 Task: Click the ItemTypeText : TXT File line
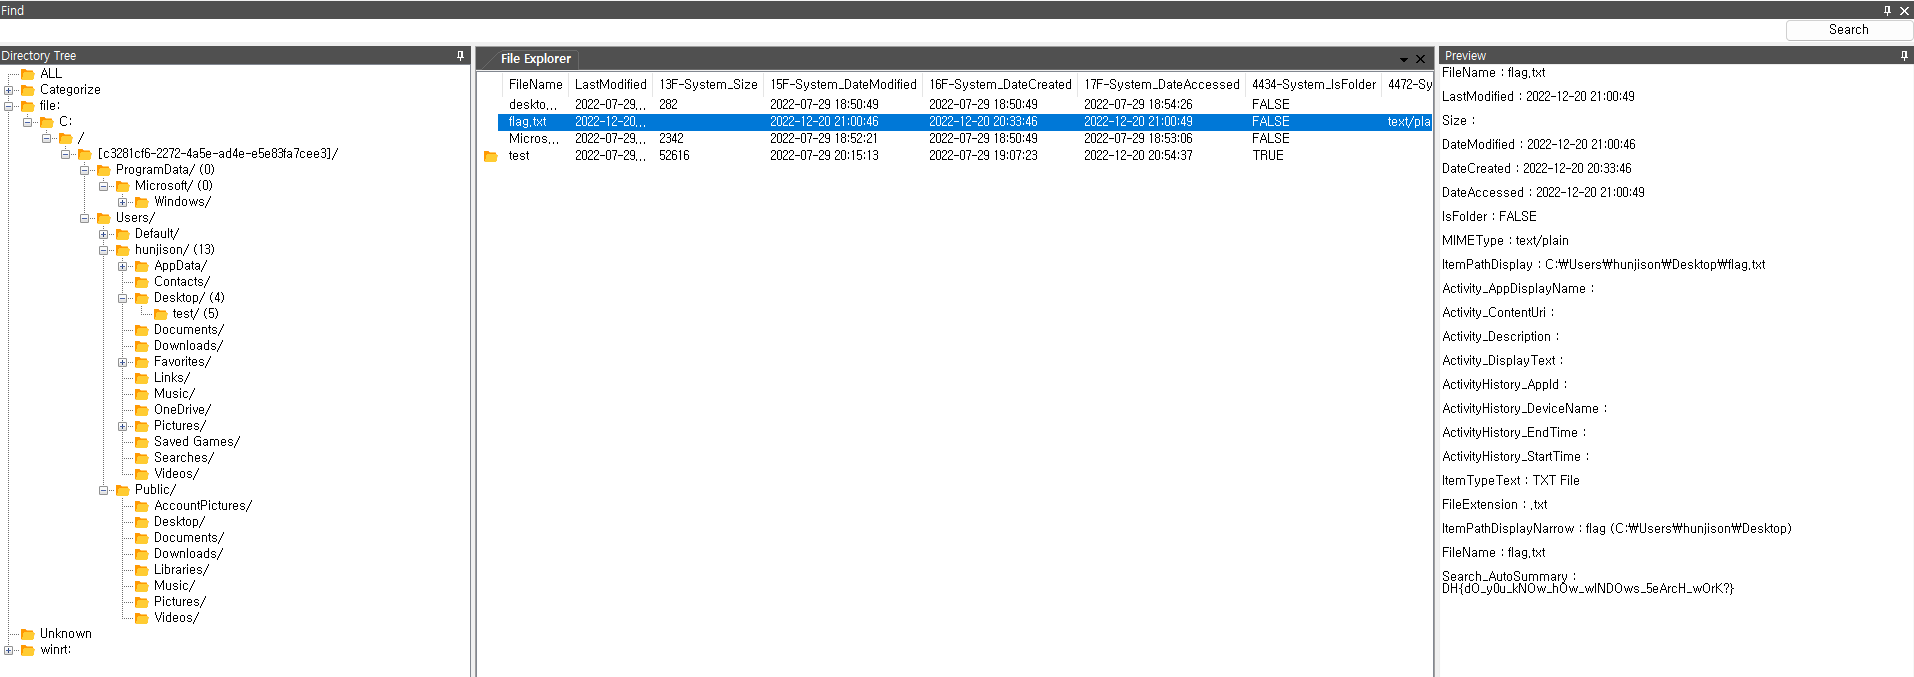(1511, 481)
